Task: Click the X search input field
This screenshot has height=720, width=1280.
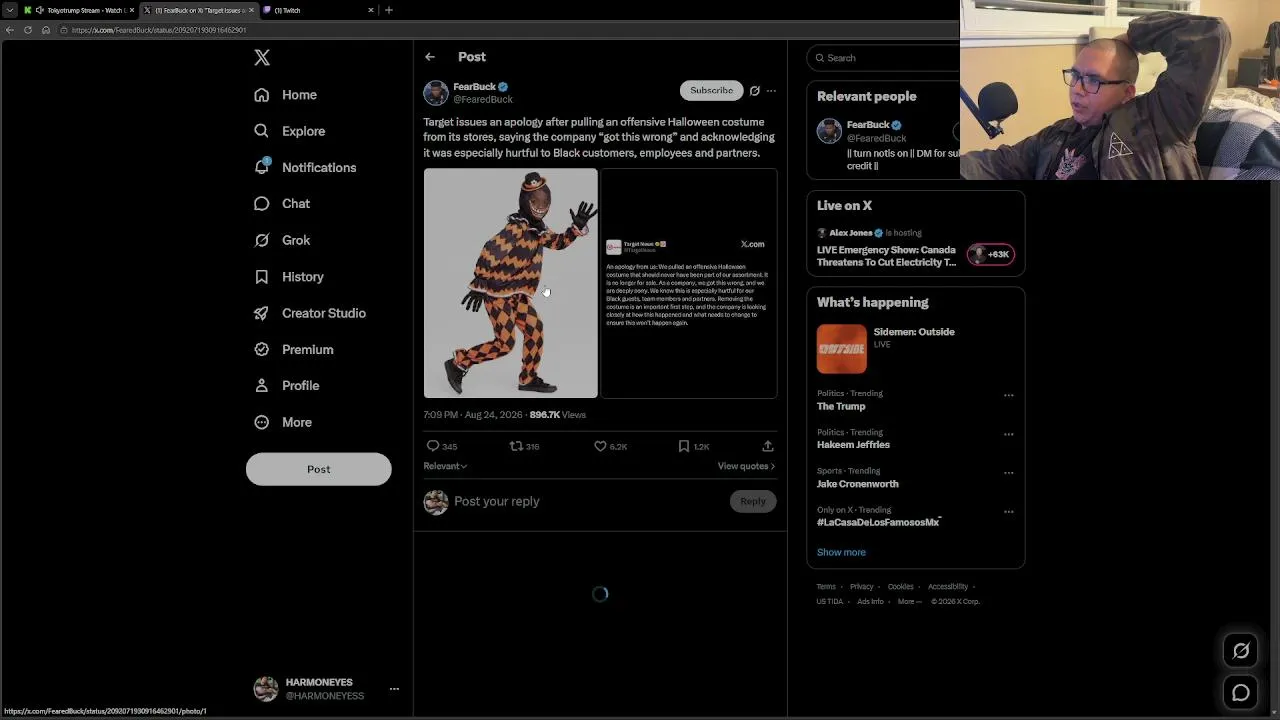Action: [884, 58]
